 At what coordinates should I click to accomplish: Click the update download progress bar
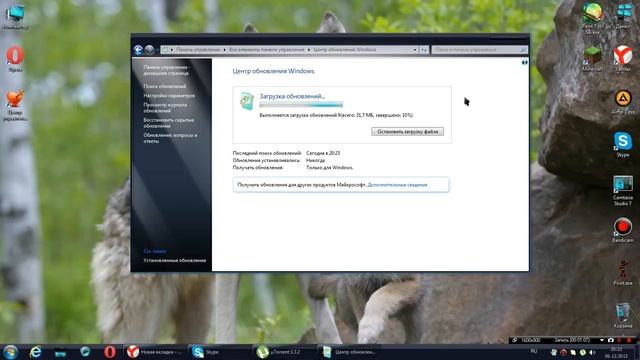click(301, 104)
